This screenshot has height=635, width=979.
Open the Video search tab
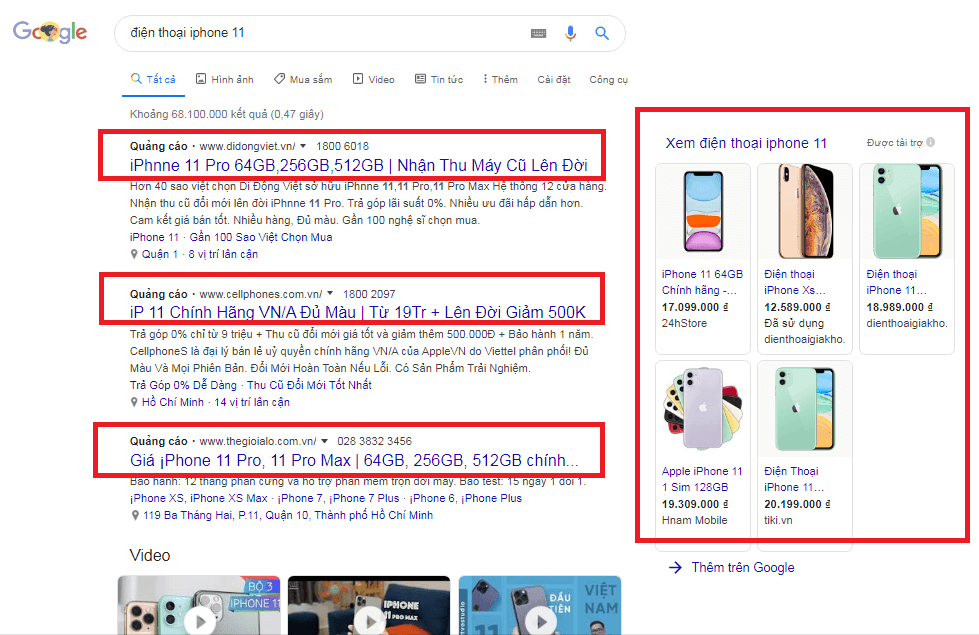373,79
